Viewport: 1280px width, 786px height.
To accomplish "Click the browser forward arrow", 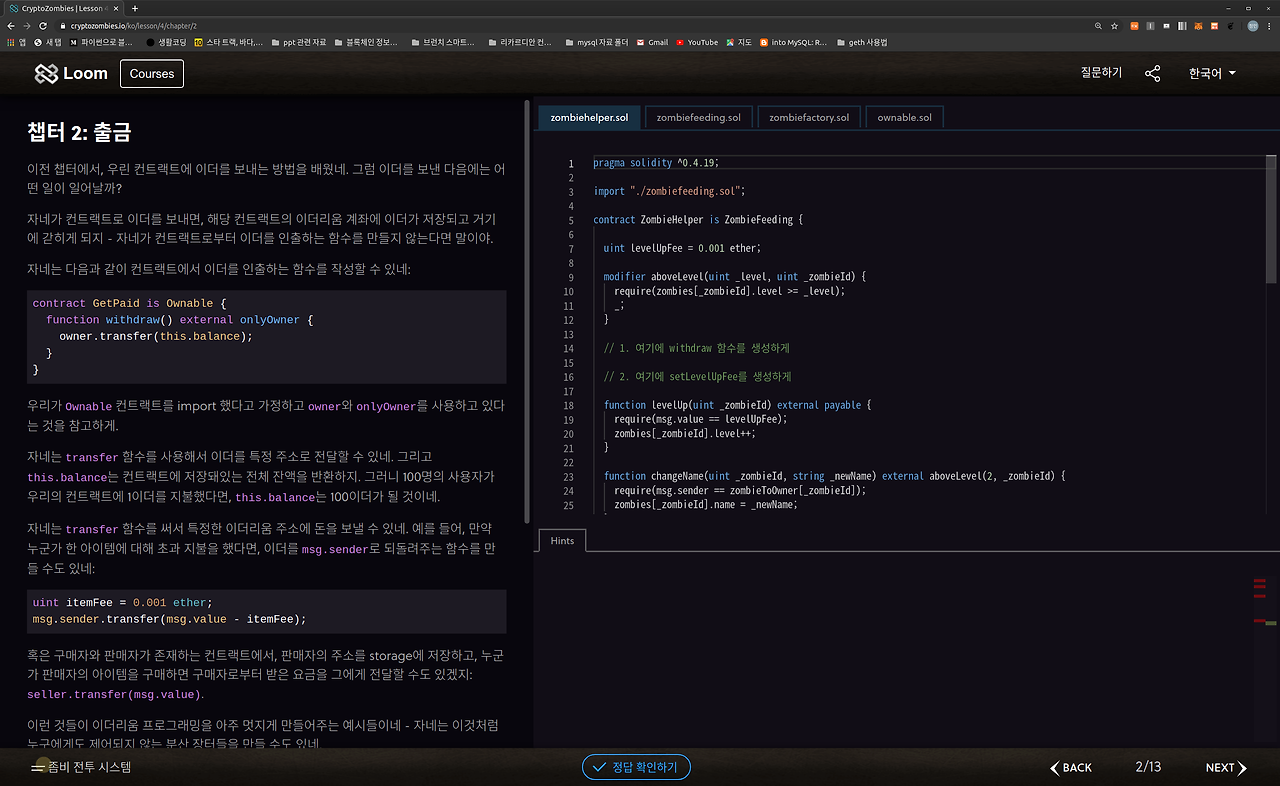I will (x=27, y=25).
